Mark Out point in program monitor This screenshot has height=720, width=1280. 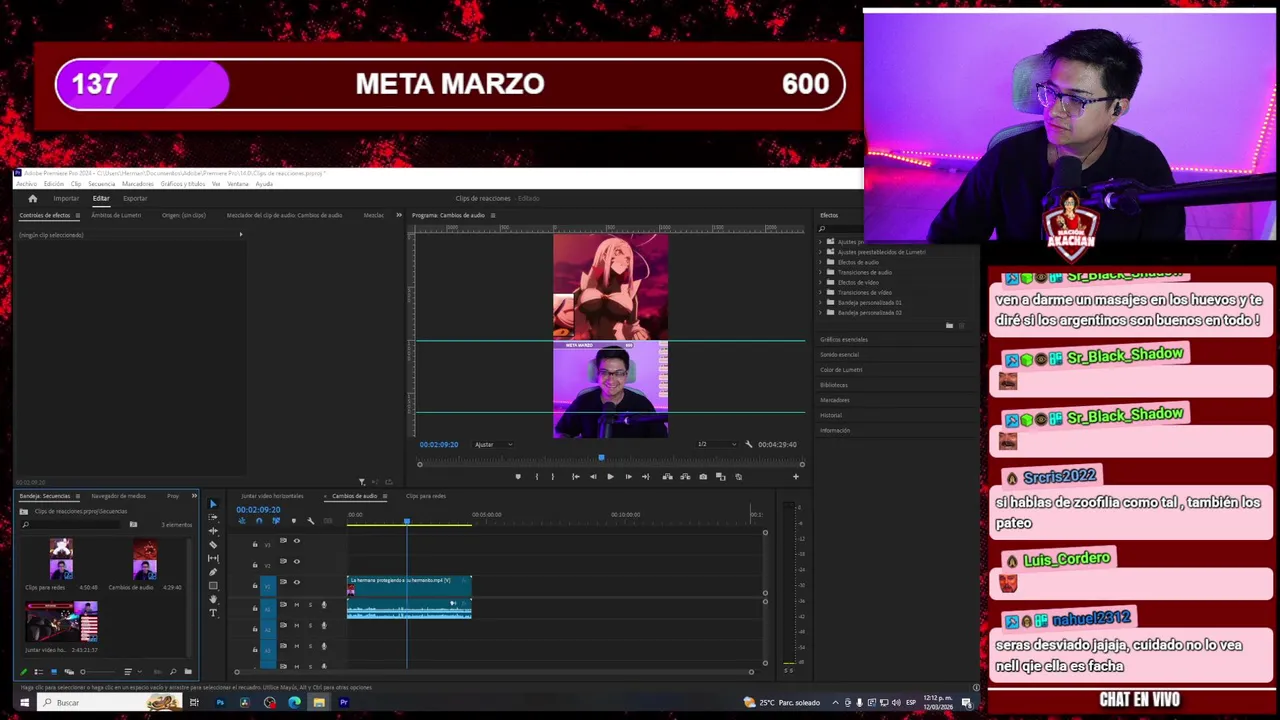click(x=553, y=476)
